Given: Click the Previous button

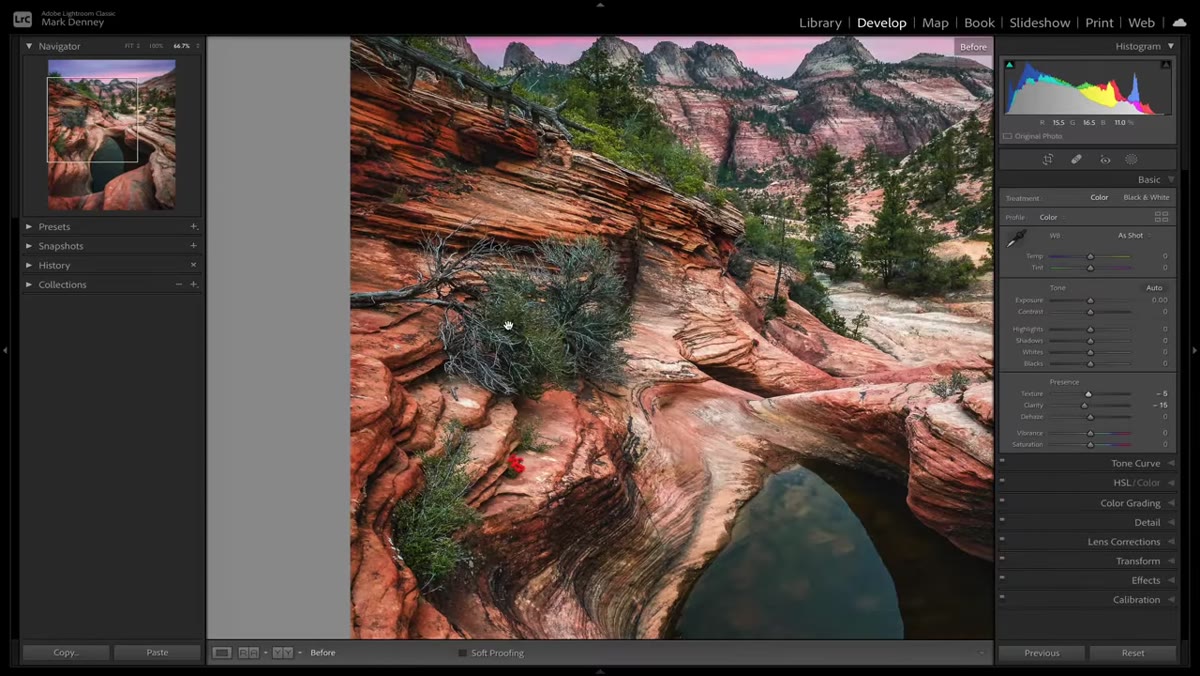Looking at the screenshot, I should [x=1041, y=653].
